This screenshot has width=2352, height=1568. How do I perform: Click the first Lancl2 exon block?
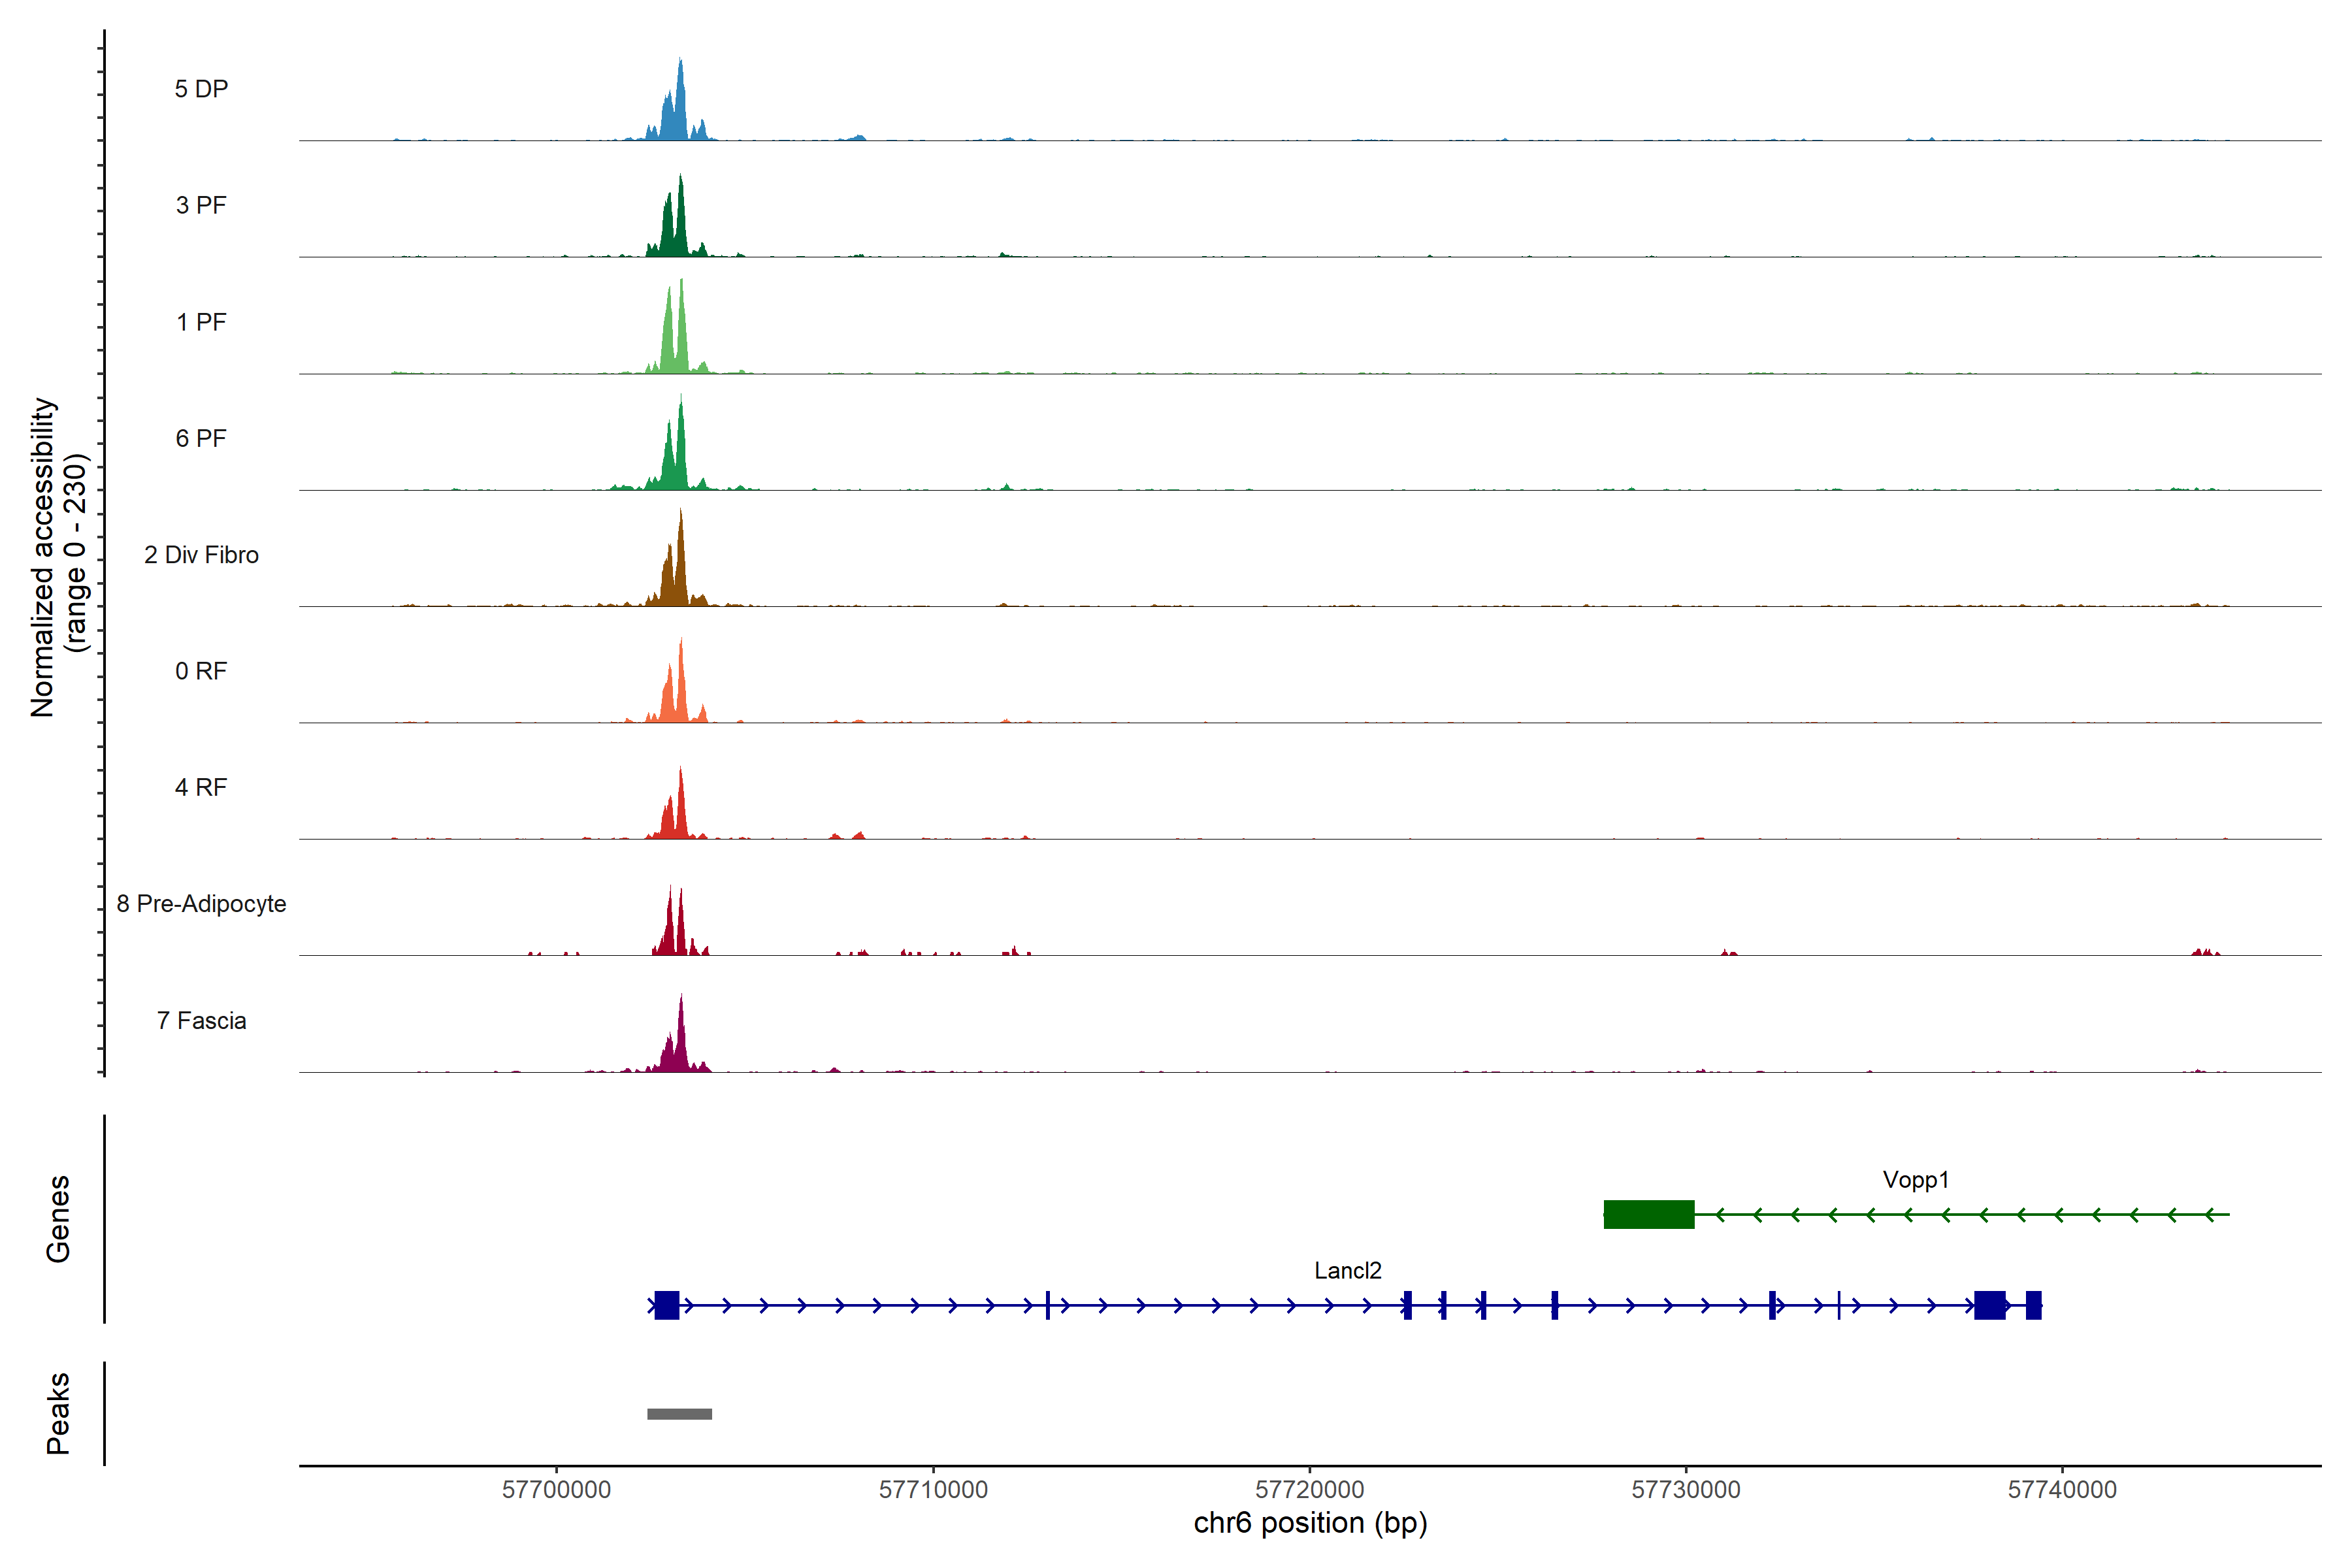click(667, 1305)
